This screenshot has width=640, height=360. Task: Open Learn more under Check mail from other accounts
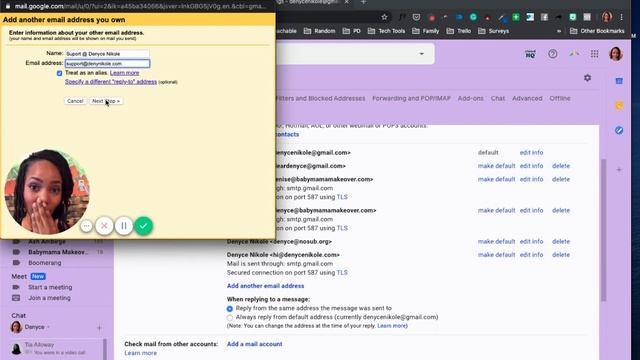point(140,353)
